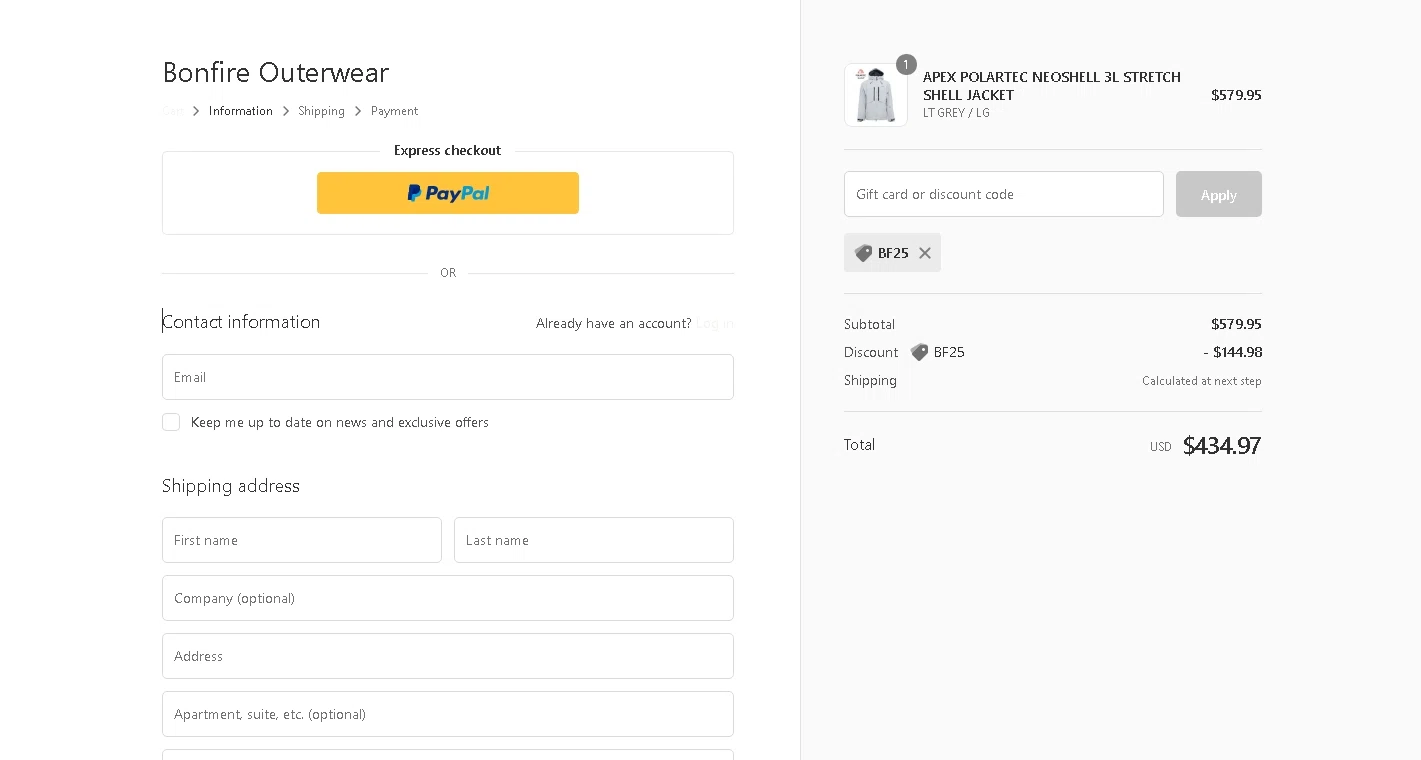Focus the Company (optional) field
Screen dimensions: 1421x760
pyautogui.click(x=448, y=598)
